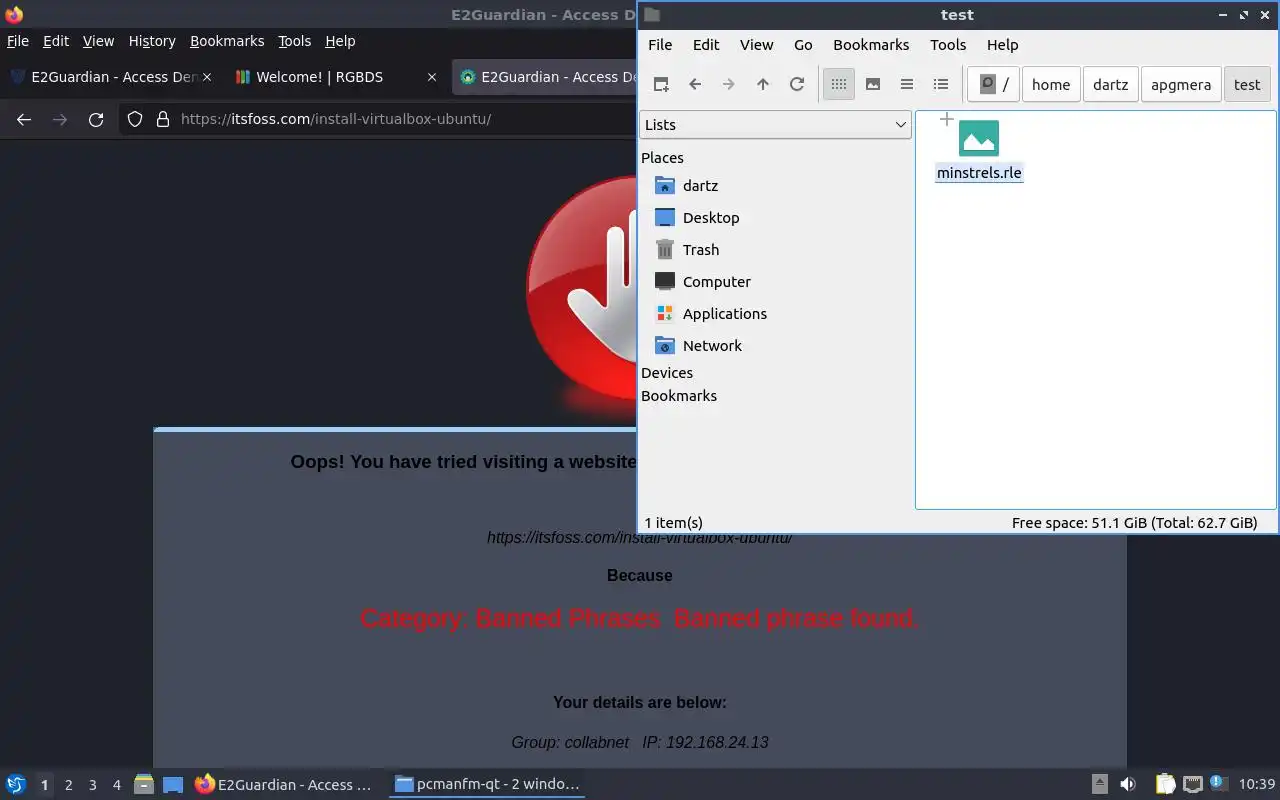The image size is (1280, 800).
Task: Click removable media eject tray icon
Action: pyautogui.click(x=1099, y=785)
